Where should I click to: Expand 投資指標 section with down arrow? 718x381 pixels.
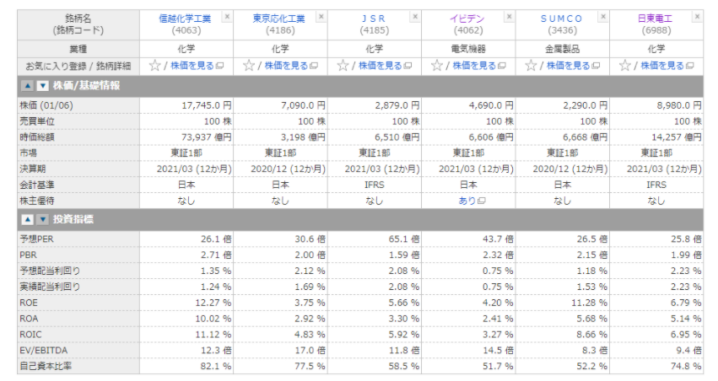[43, 220]
